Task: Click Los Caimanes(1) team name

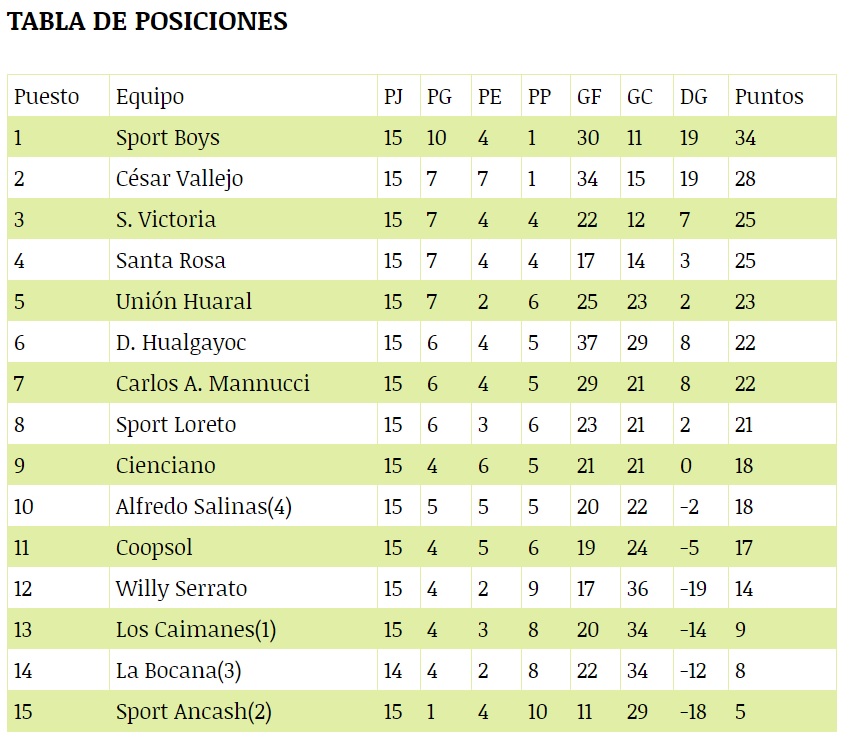Action: coord(195,630)
